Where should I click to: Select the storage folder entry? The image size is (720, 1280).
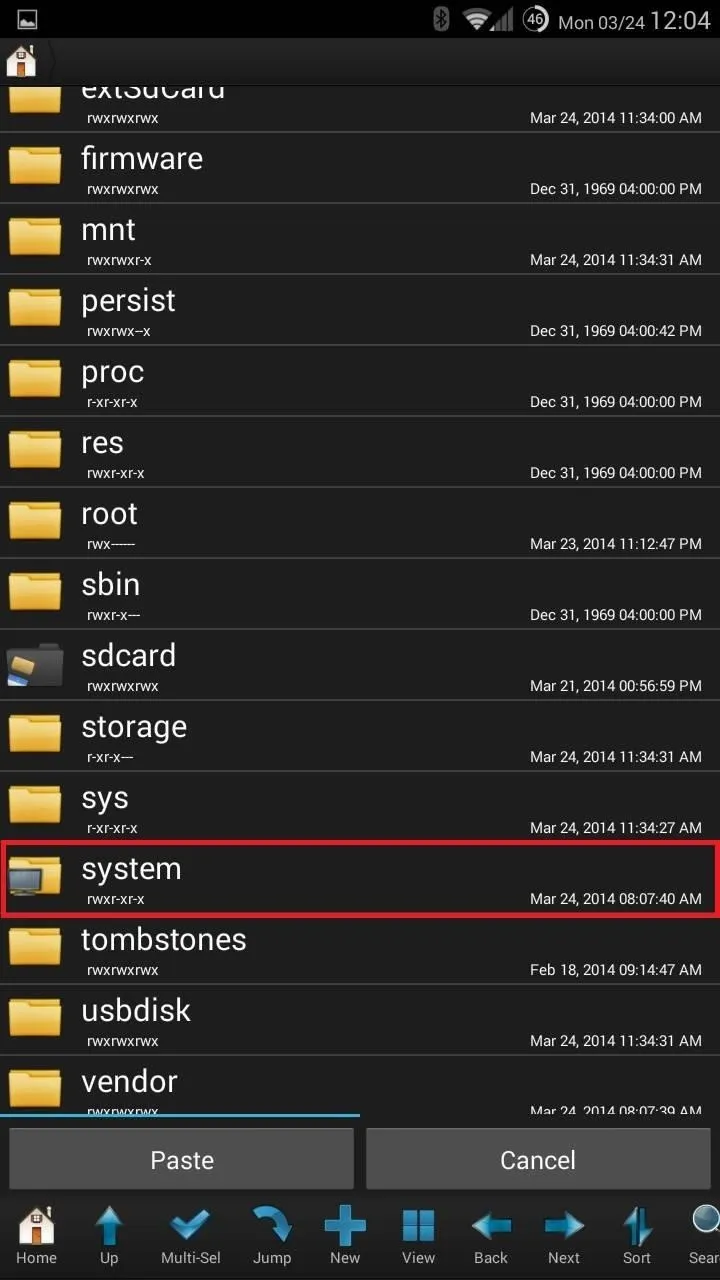[360, 736]
